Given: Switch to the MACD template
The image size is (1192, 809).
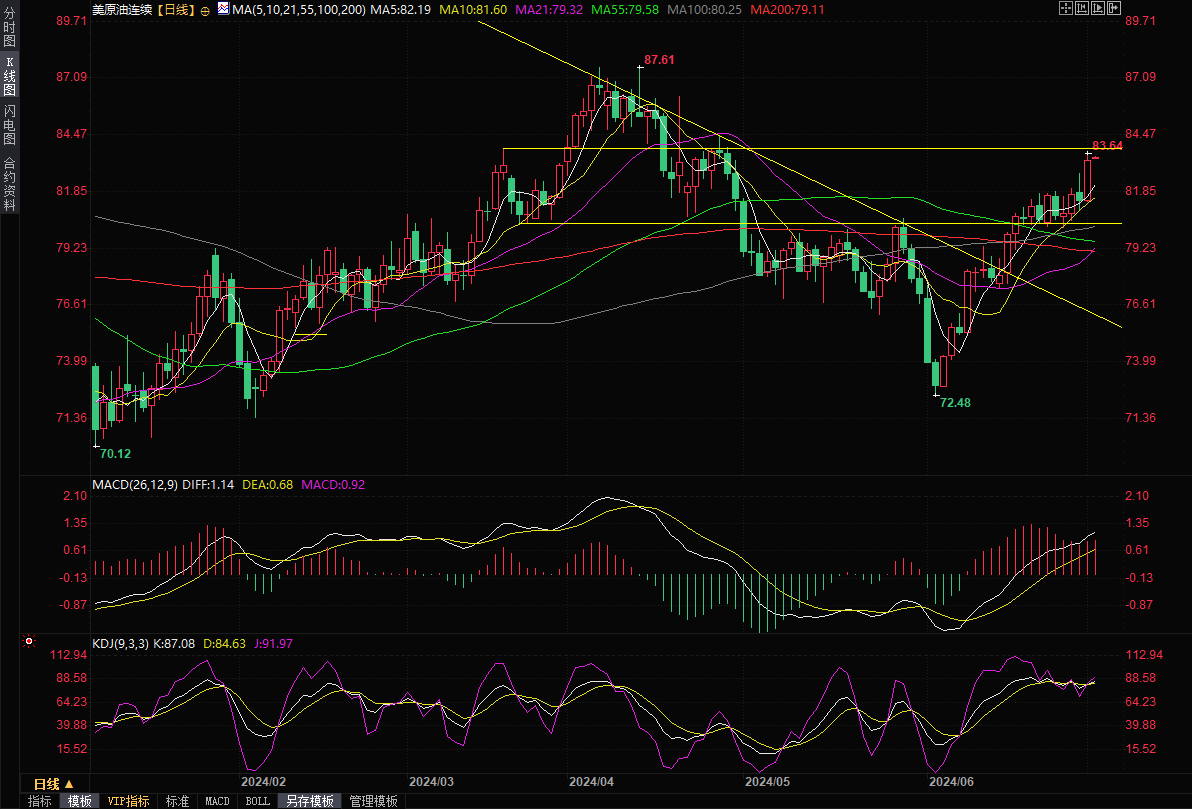Looking at the screenshot, I should 217,801.
